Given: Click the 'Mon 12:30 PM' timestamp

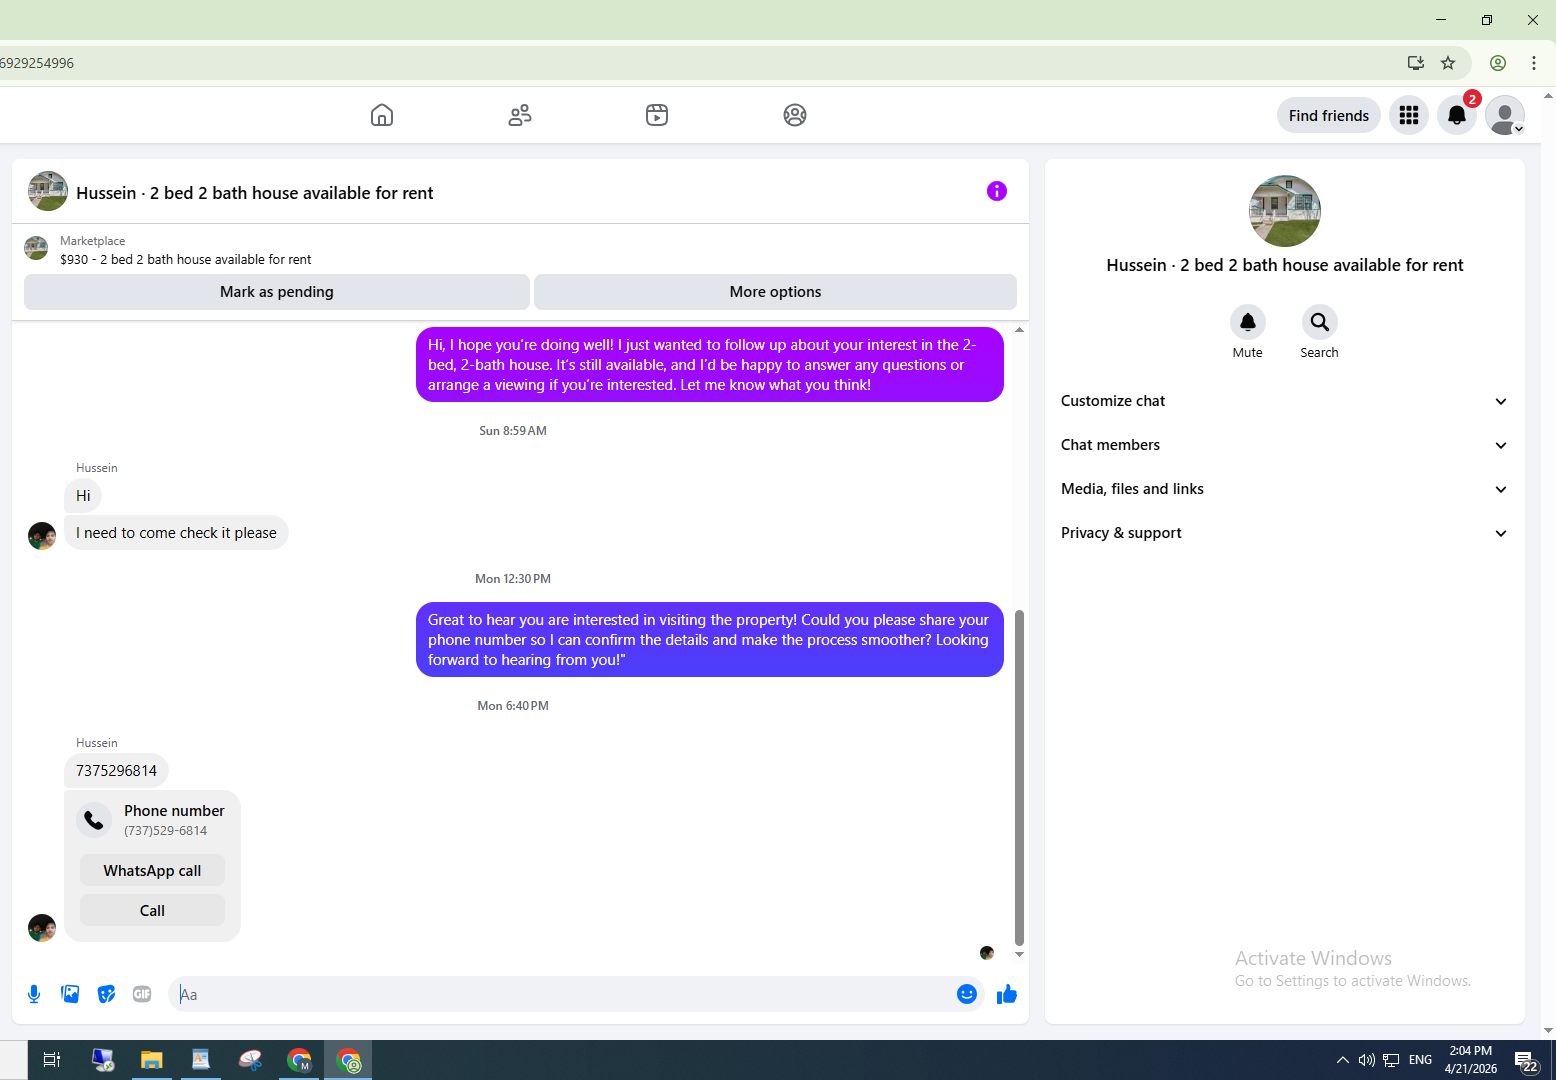Looking at the screenshot, I should (513, 579).
